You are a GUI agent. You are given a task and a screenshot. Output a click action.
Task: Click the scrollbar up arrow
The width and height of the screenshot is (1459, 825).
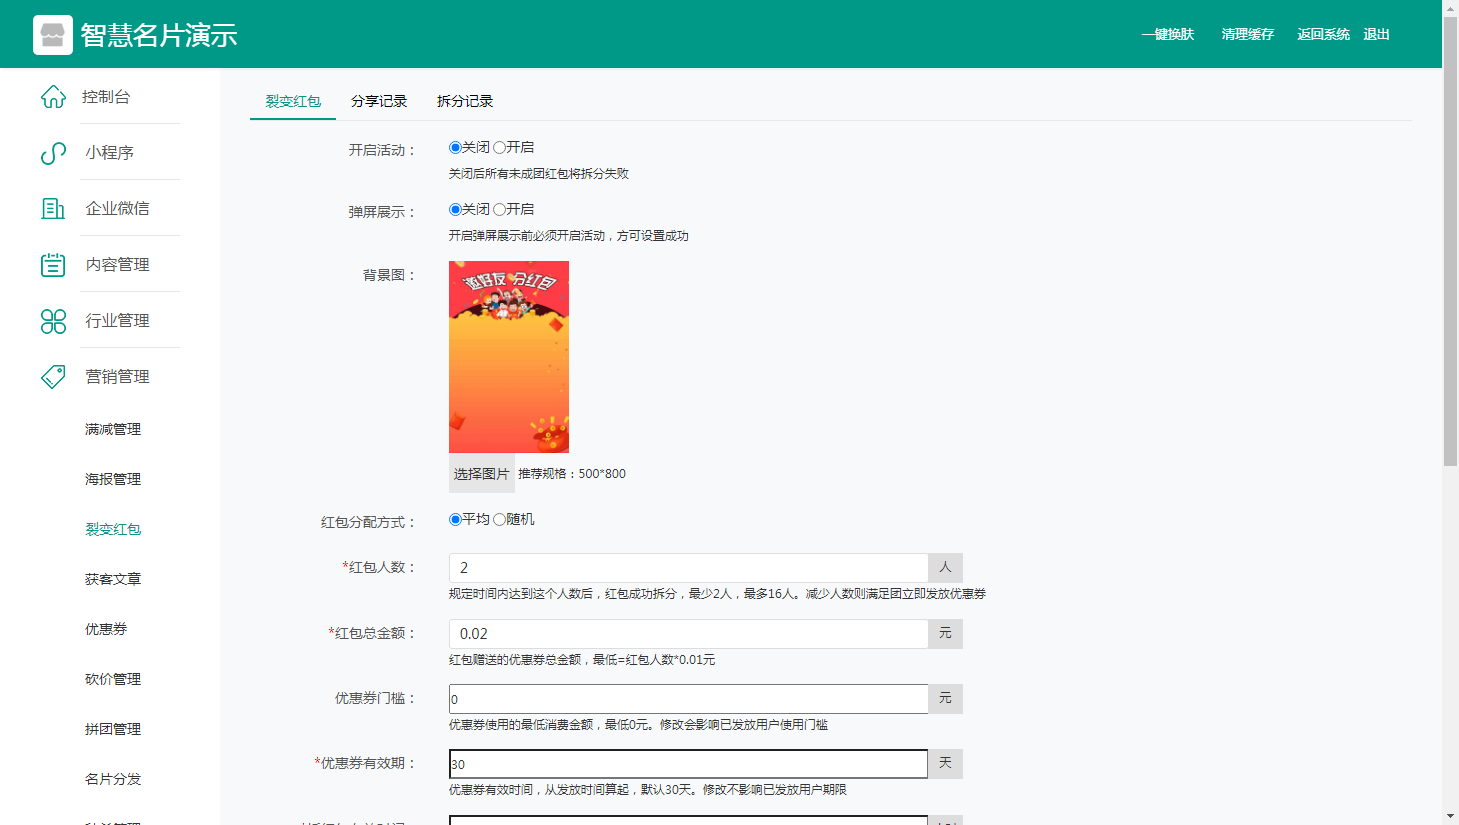tap(1450, 8)
